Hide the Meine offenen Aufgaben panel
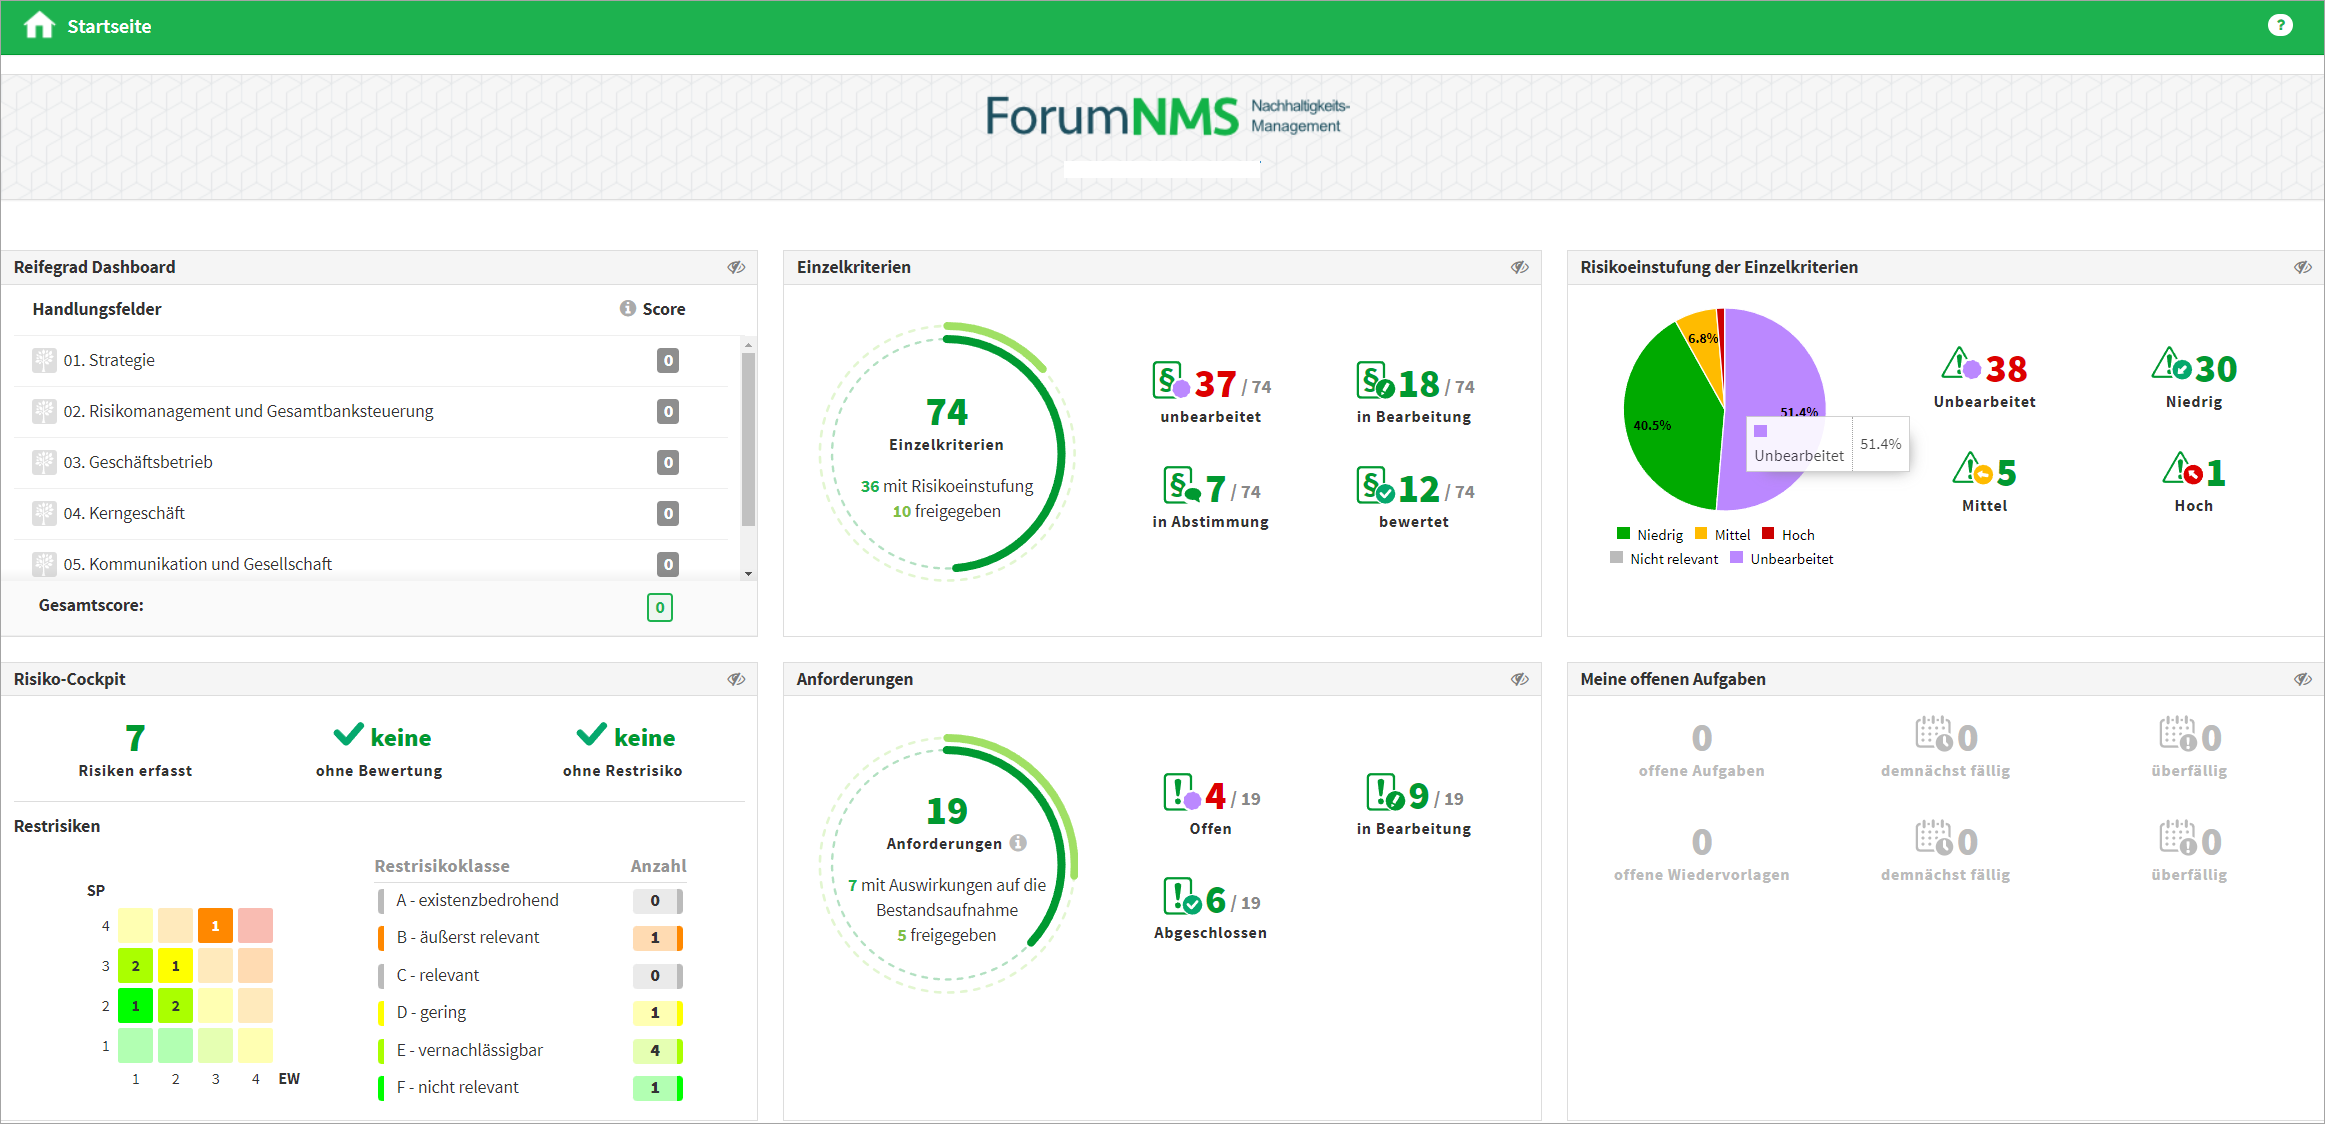 point(2302,679)
